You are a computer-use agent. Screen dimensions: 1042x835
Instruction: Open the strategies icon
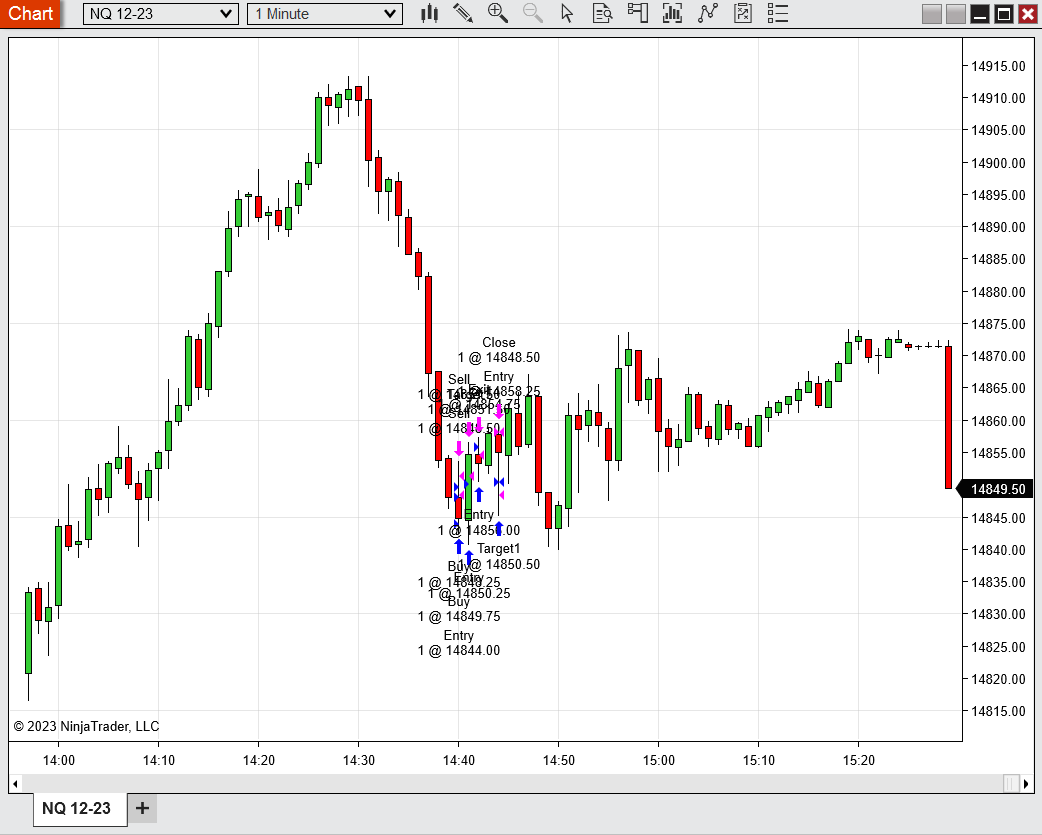(x=743, y=13)
